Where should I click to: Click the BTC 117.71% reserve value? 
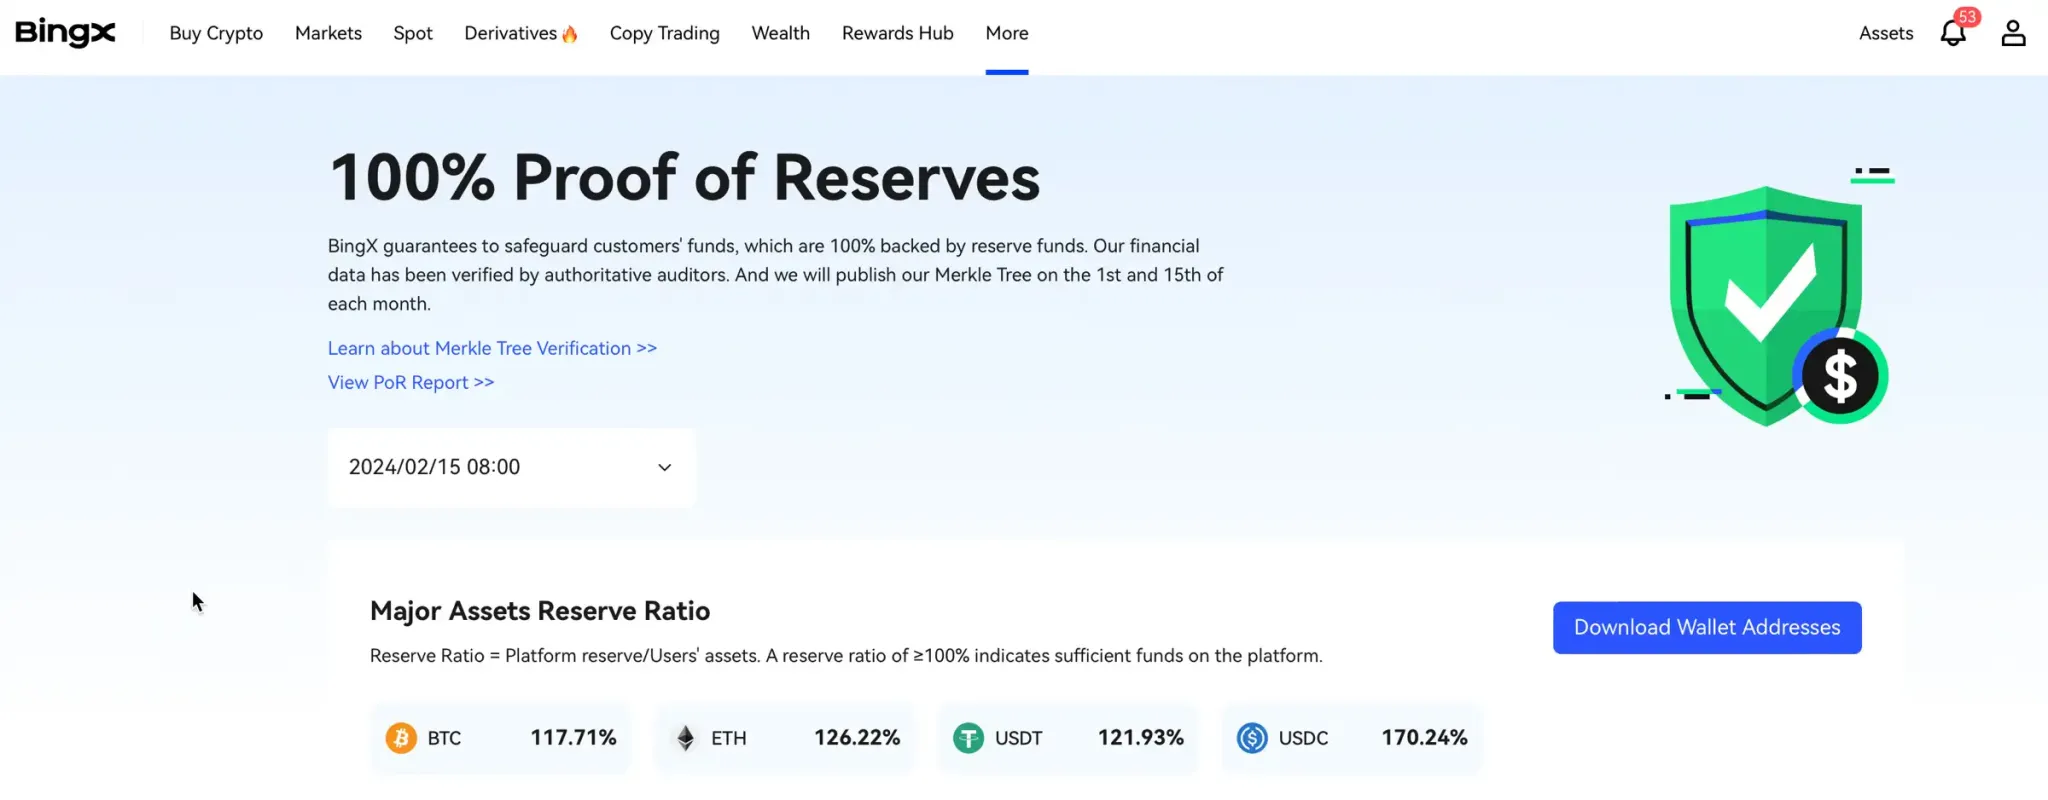point(573,738)
